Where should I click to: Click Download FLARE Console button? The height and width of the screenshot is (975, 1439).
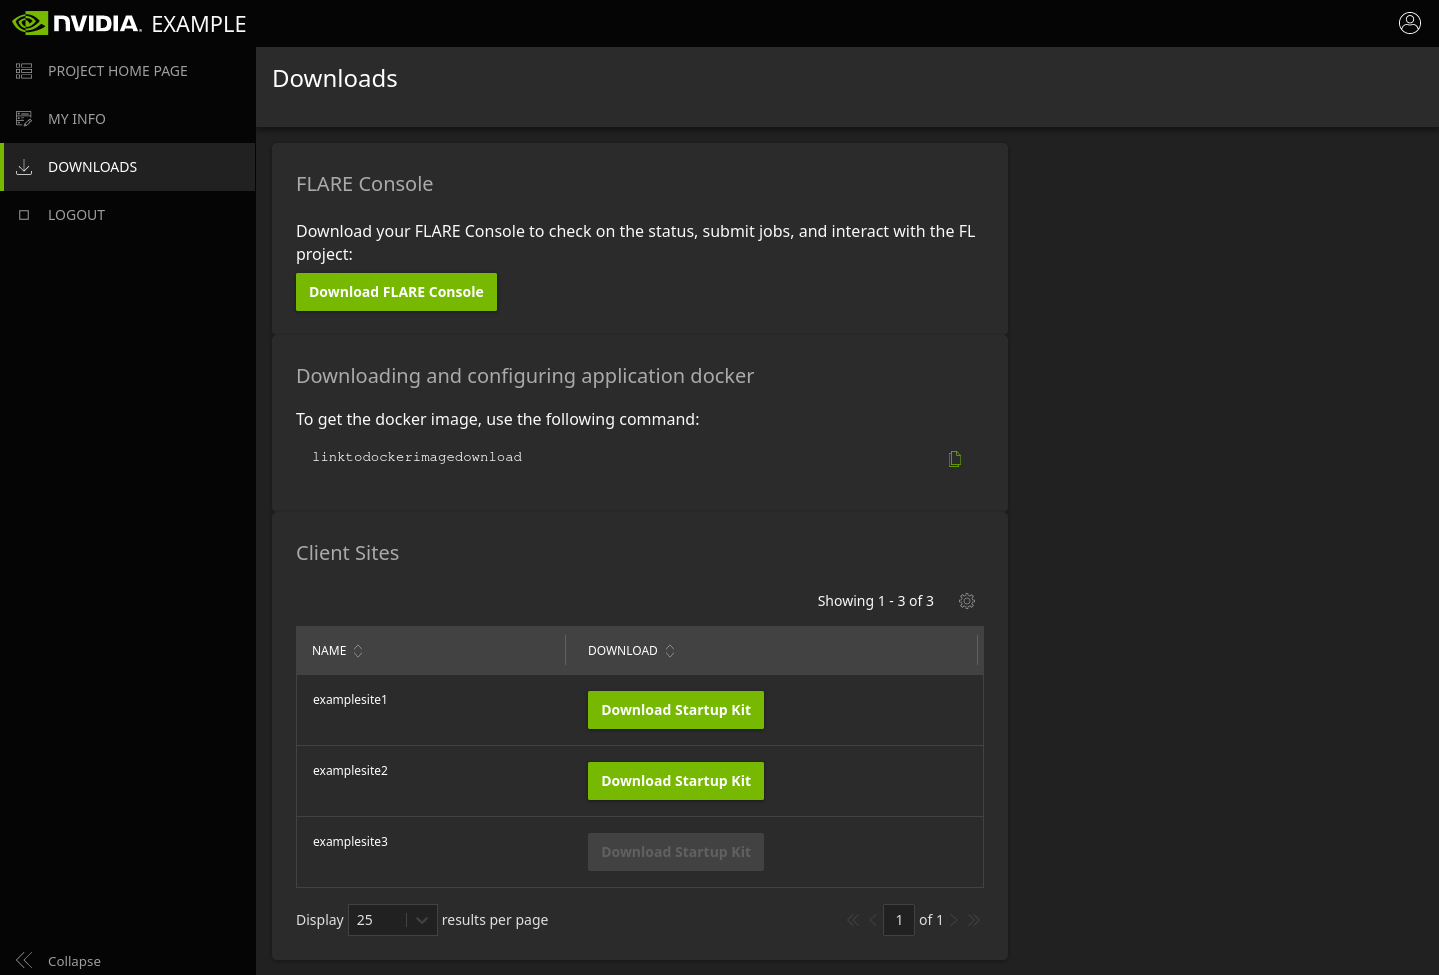pos(396,292)
